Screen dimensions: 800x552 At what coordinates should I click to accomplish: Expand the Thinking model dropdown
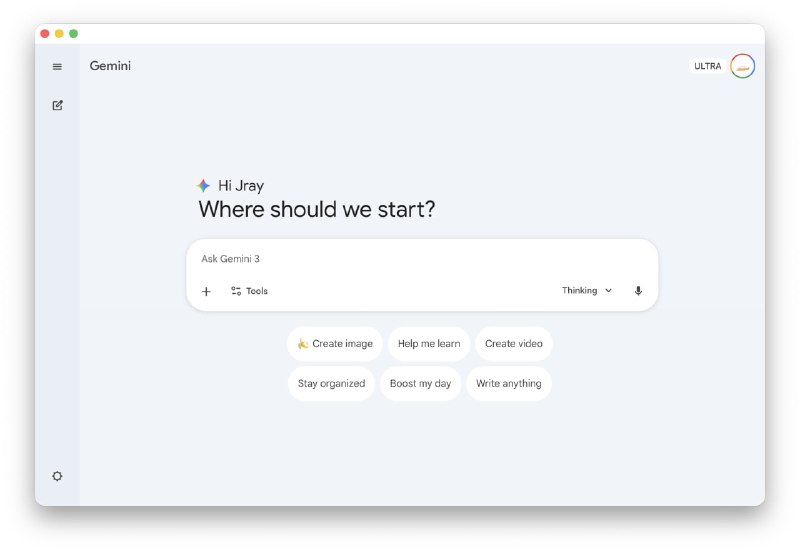587,291
